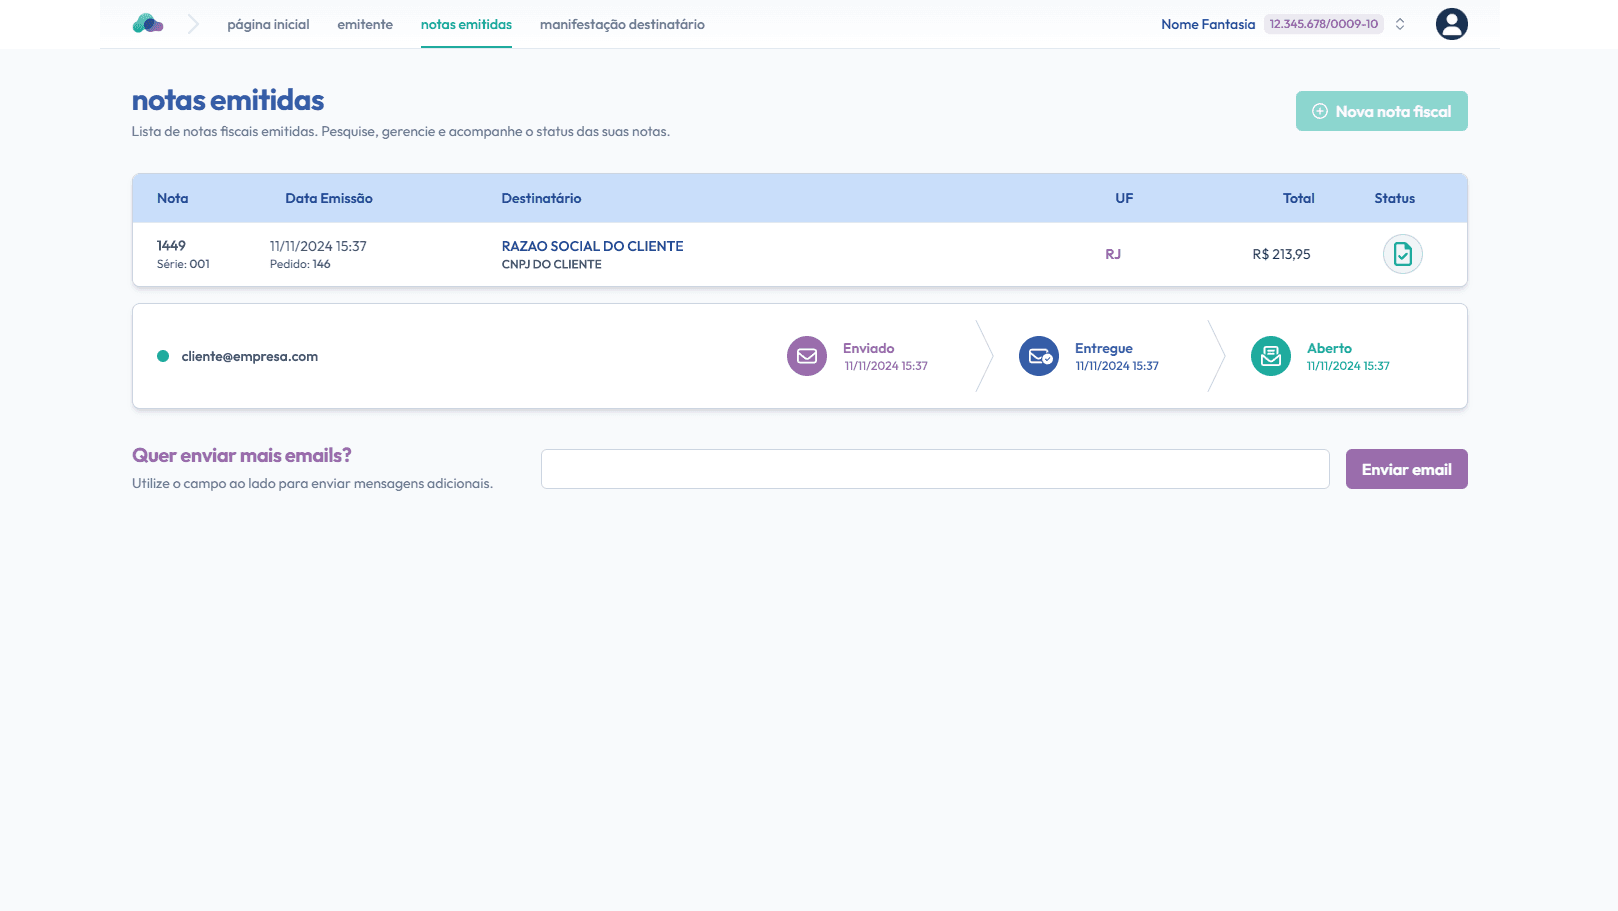Click the blue Entregue envelope icon
1618x911 pixels.
pyautogui.click(x=1038, y=356)
